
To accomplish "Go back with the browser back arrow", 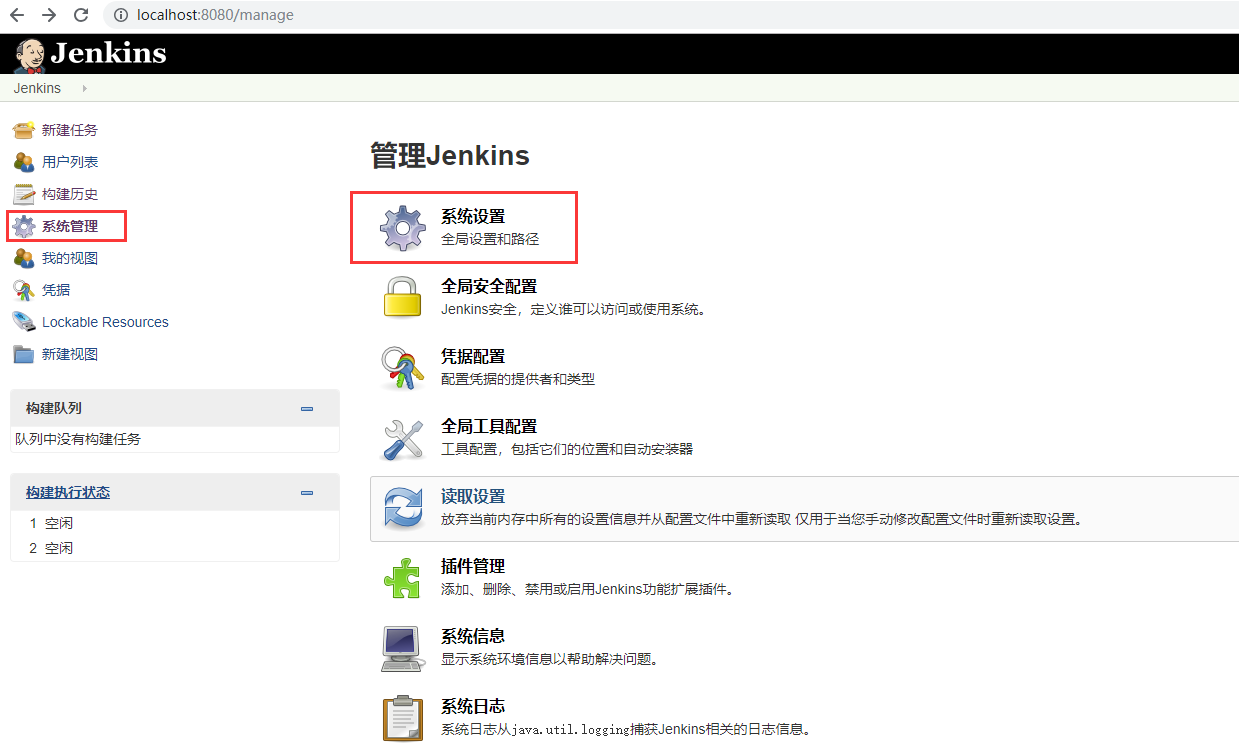I will [x=17, y=15].
